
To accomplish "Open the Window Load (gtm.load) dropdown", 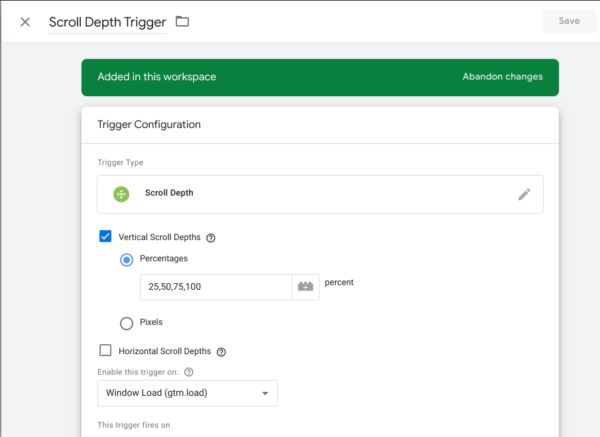I will click(187, 393).
